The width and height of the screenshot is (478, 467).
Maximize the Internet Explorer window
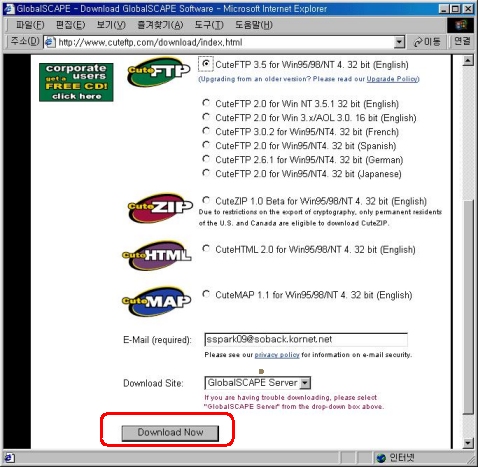pos(455,9)
